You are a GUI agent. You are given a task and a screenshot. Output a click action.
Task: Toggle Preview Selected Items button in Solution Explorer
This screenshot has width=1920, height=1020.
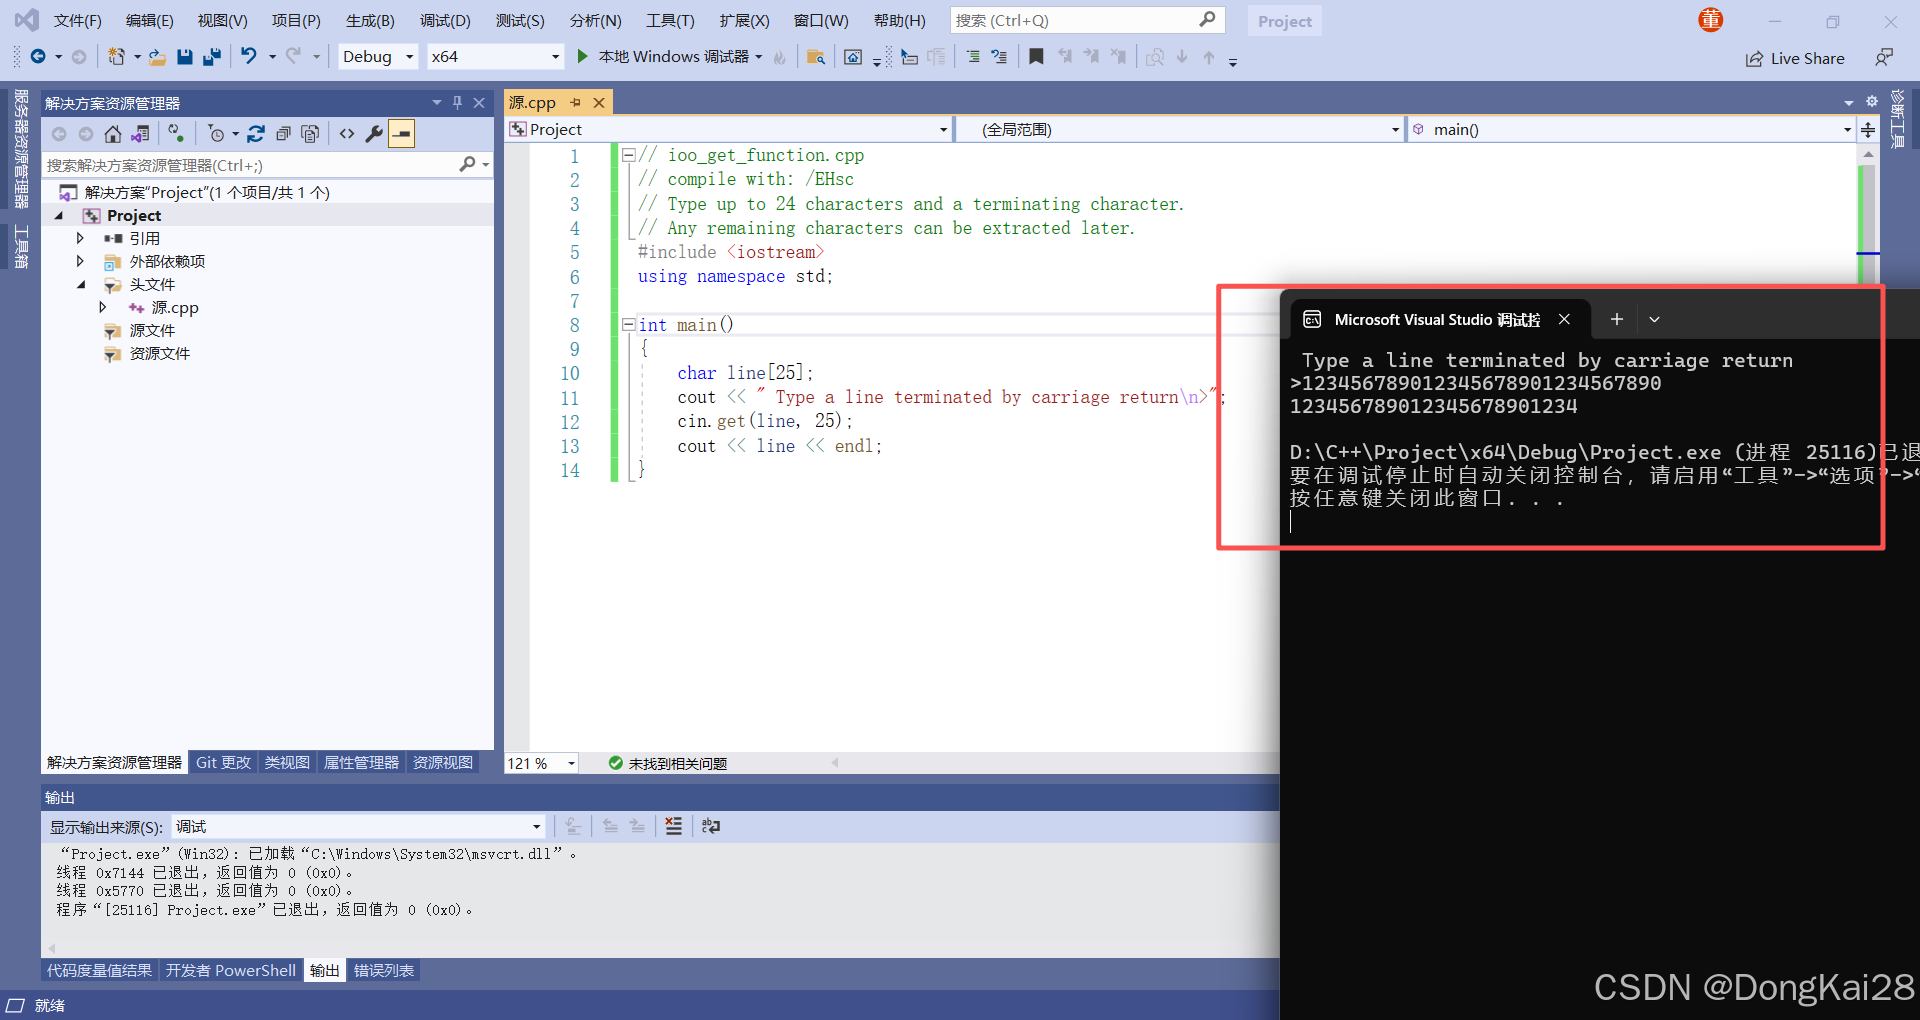pos(401,133)
